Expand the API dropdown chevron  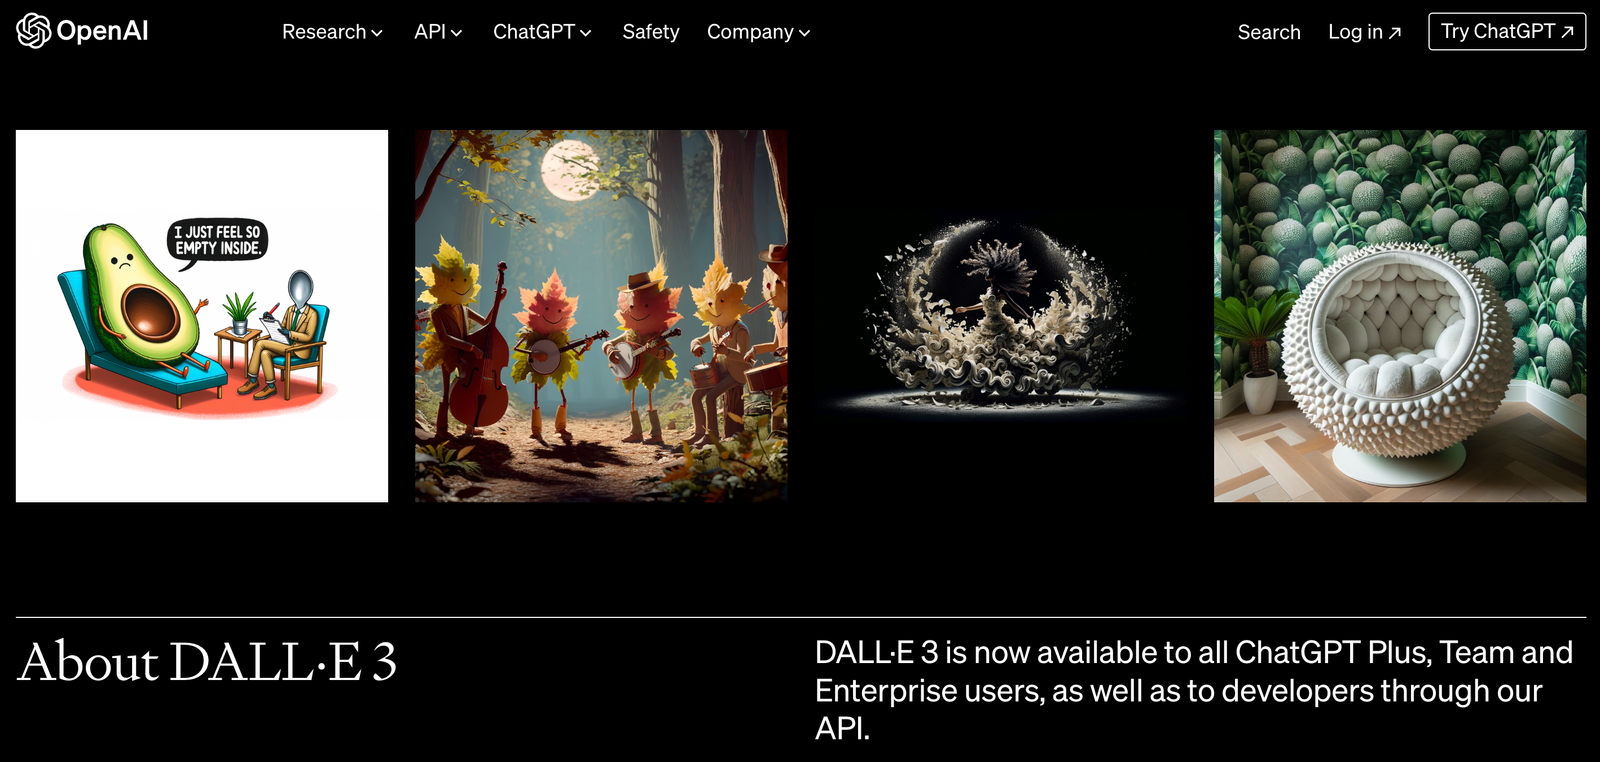pos(457,33)
